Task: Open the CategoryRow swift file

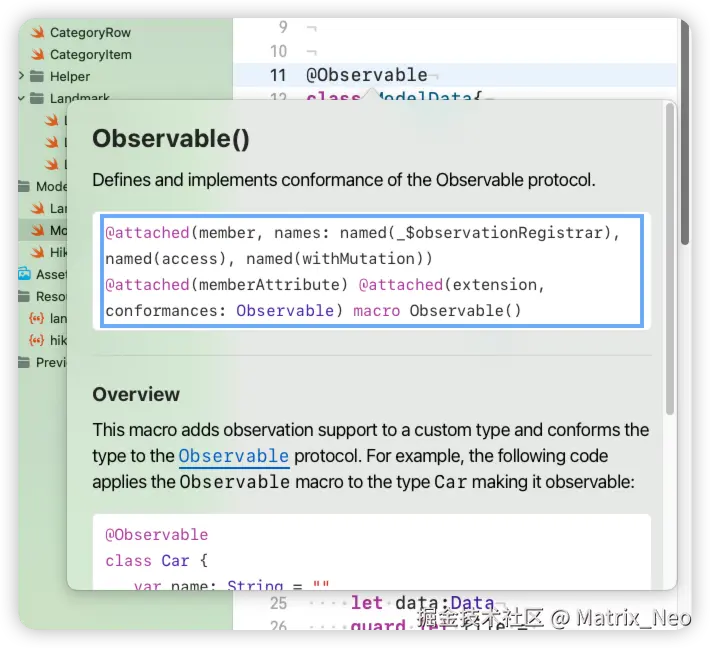Action: 90,33
